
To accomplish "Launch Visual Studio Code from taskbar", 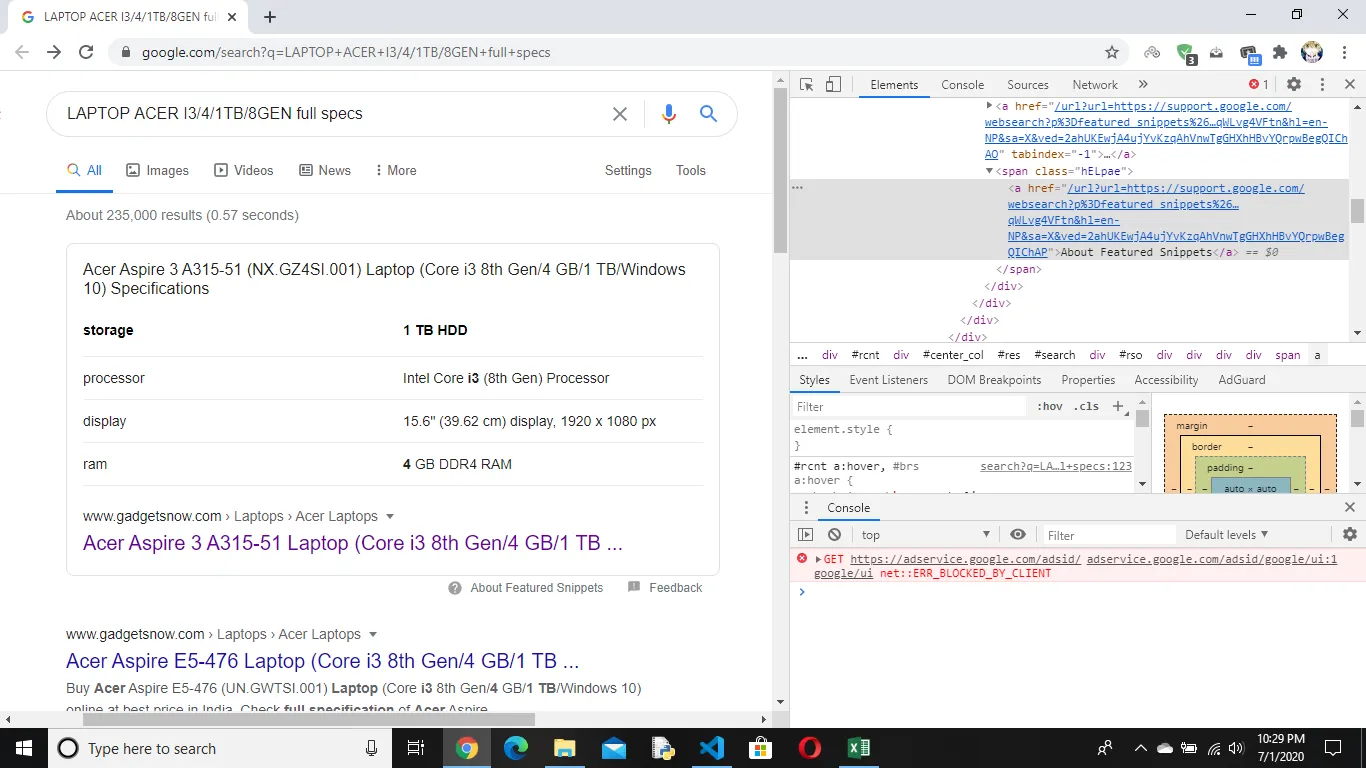I will (x=712, y=748).
